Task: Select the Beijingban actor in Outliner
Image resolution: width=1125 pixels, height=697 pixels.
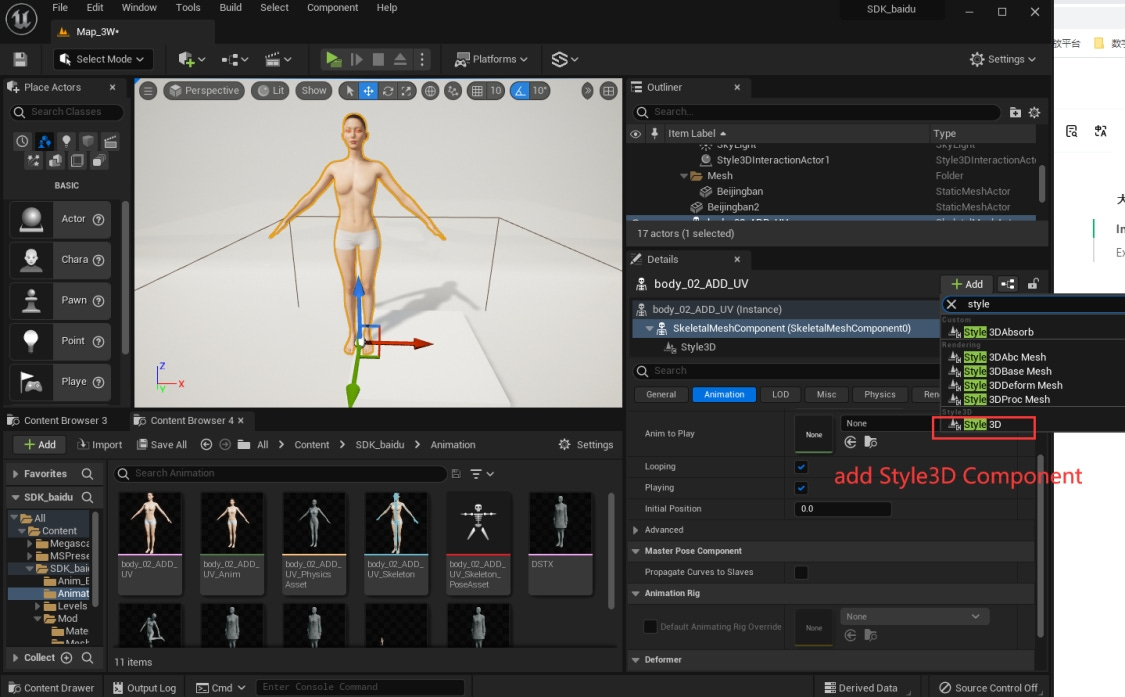Action: (x=739, y=192)
